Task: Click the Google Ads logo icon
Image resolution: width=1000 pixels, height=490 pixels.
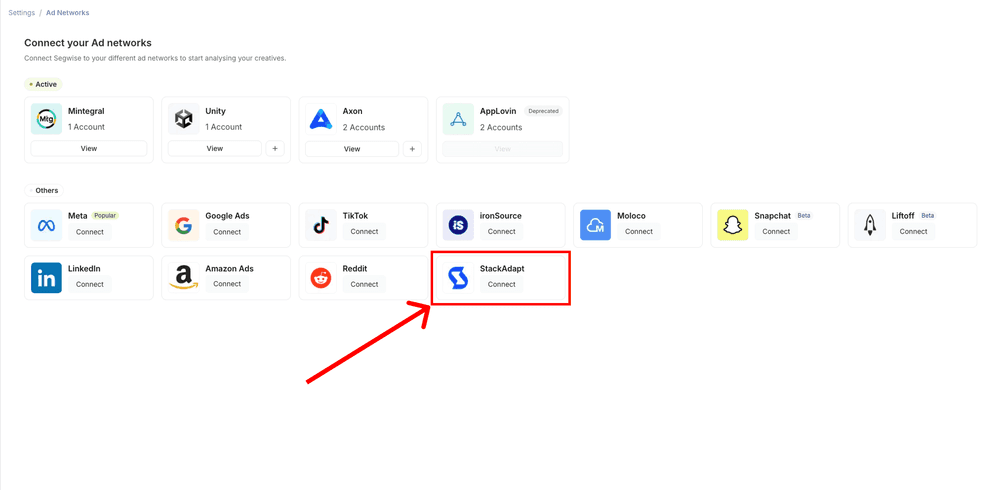Action: (184, 225)
